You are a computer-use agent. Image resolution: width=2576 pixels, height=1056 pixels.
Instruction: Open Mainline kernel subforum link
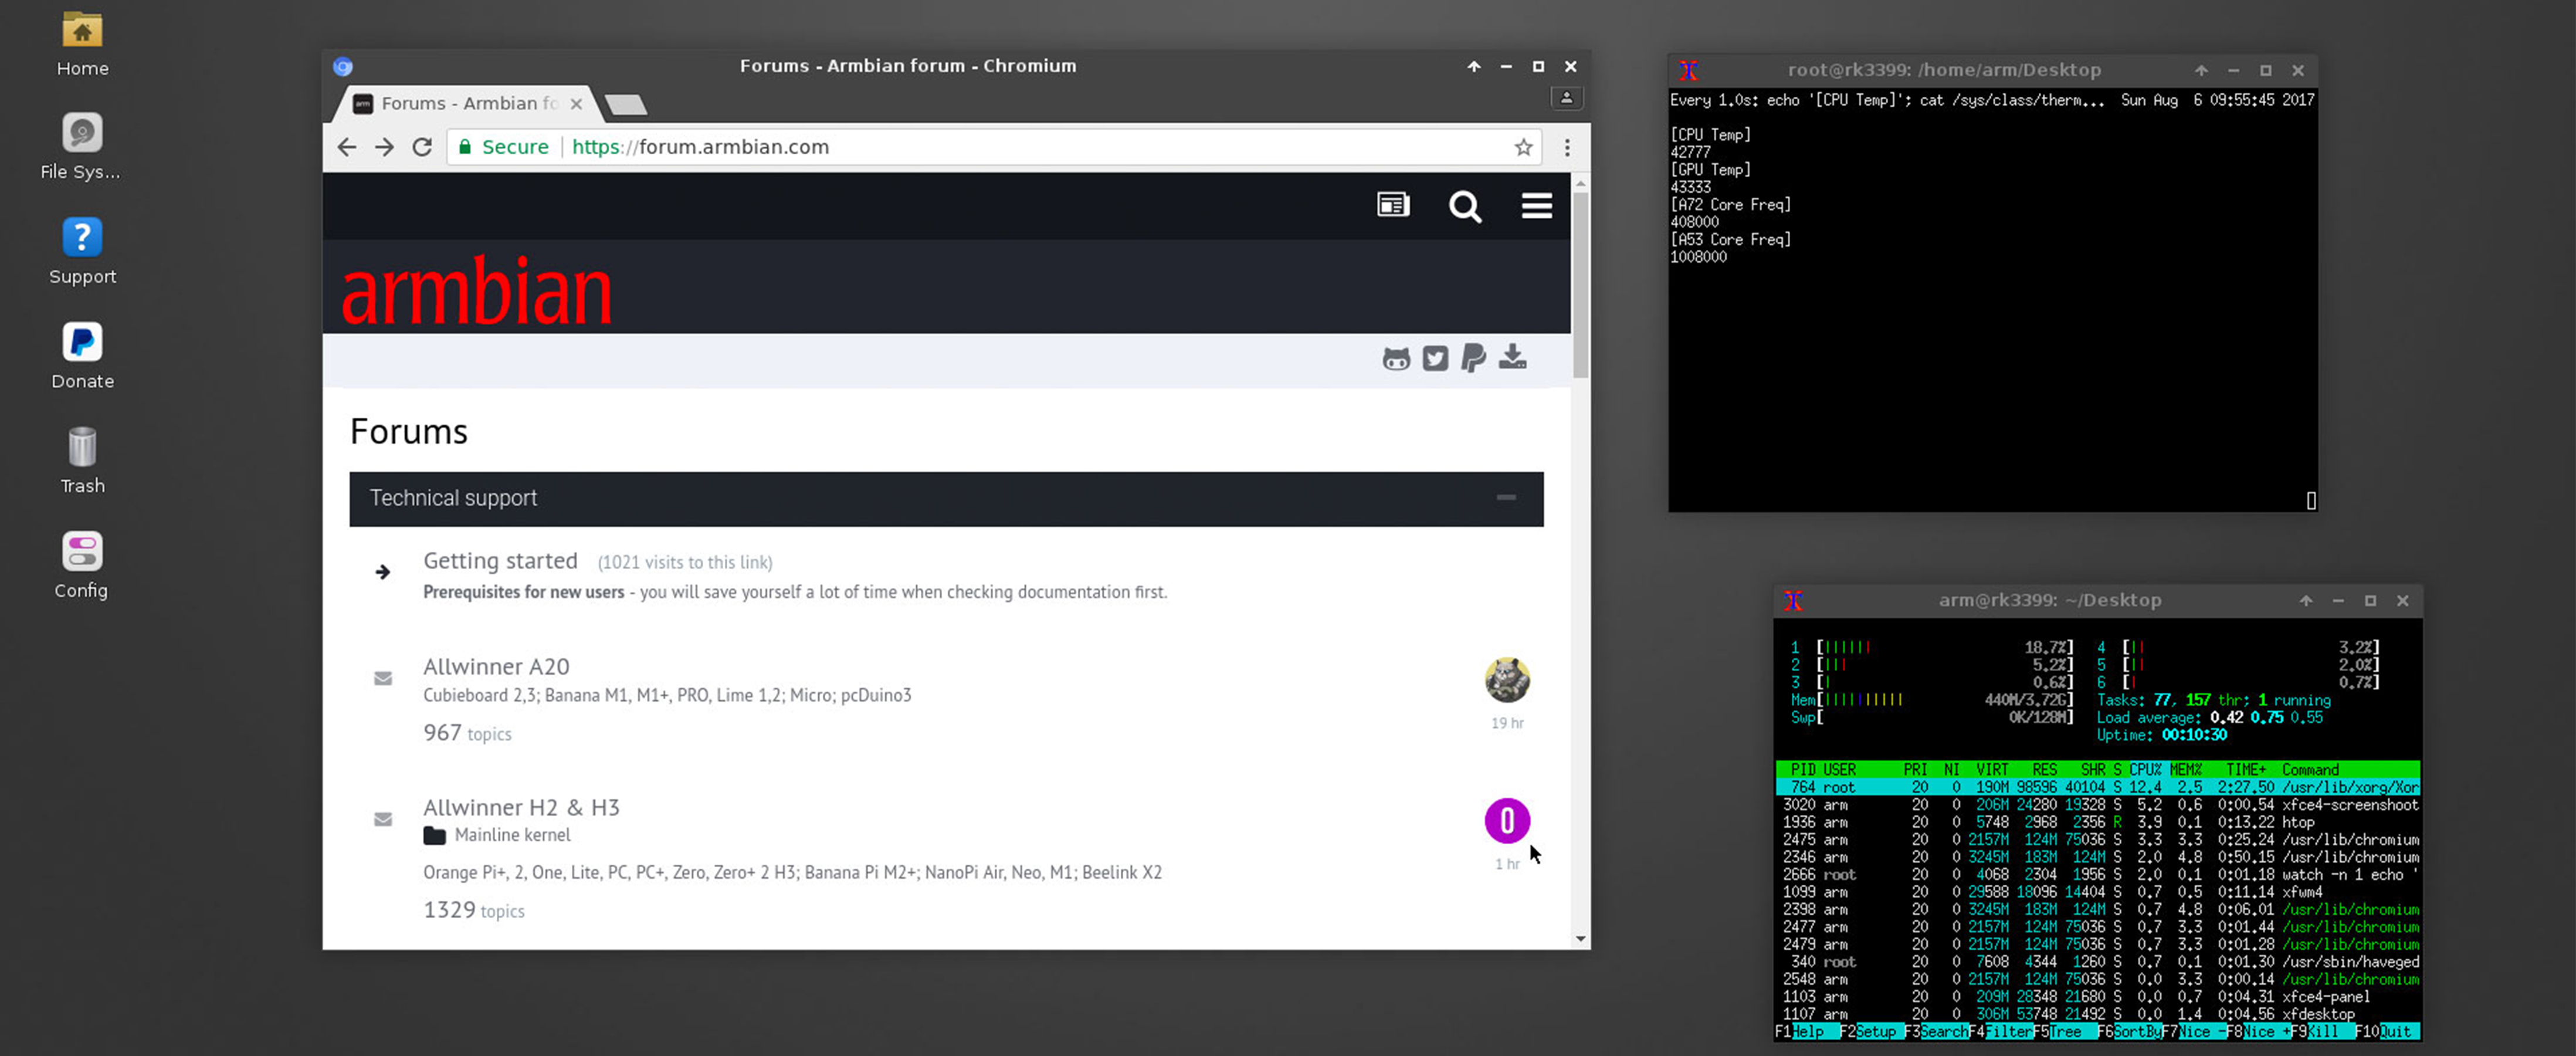[x=512, y=835]
